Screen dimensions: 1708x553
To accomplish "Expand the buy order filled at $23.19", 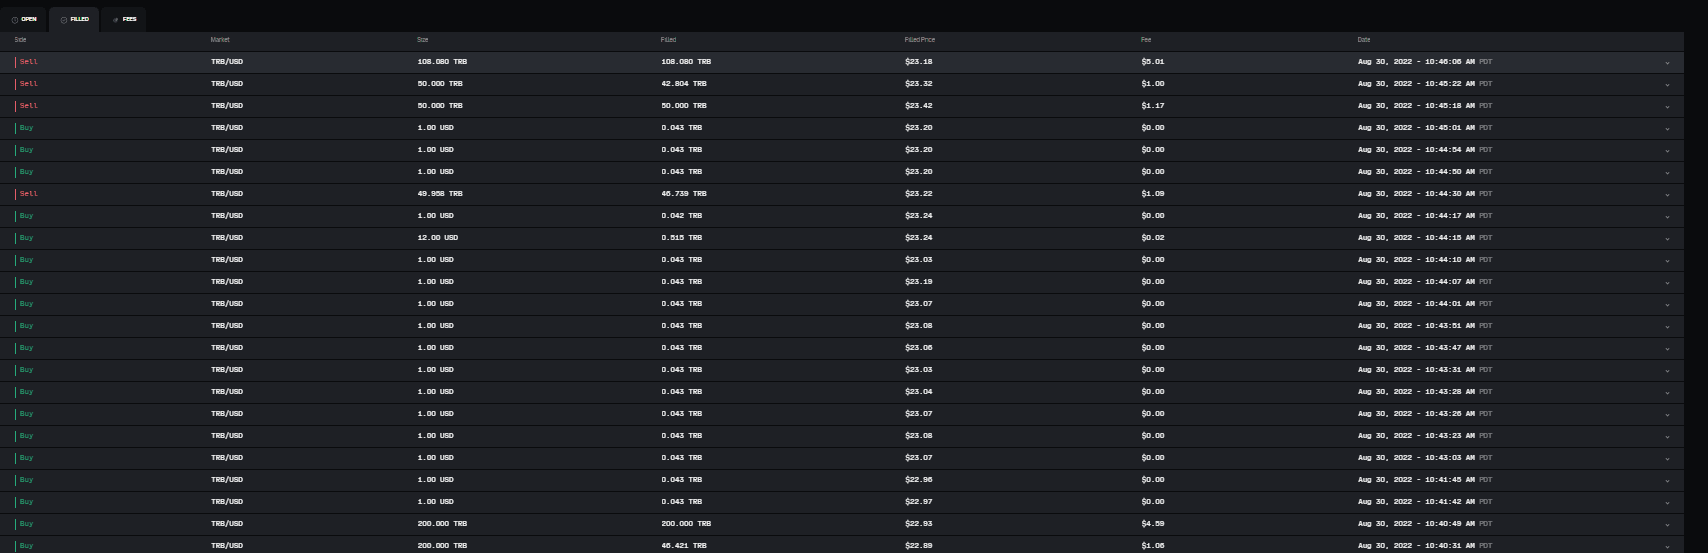I will click(1667, 282).
